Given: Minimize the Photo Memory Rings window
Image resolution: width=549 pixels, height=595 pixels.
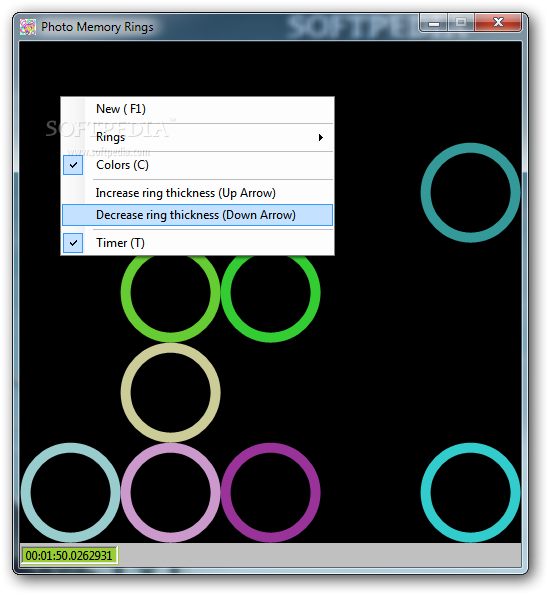Looking at the screenshot, I should coord(434,23).
